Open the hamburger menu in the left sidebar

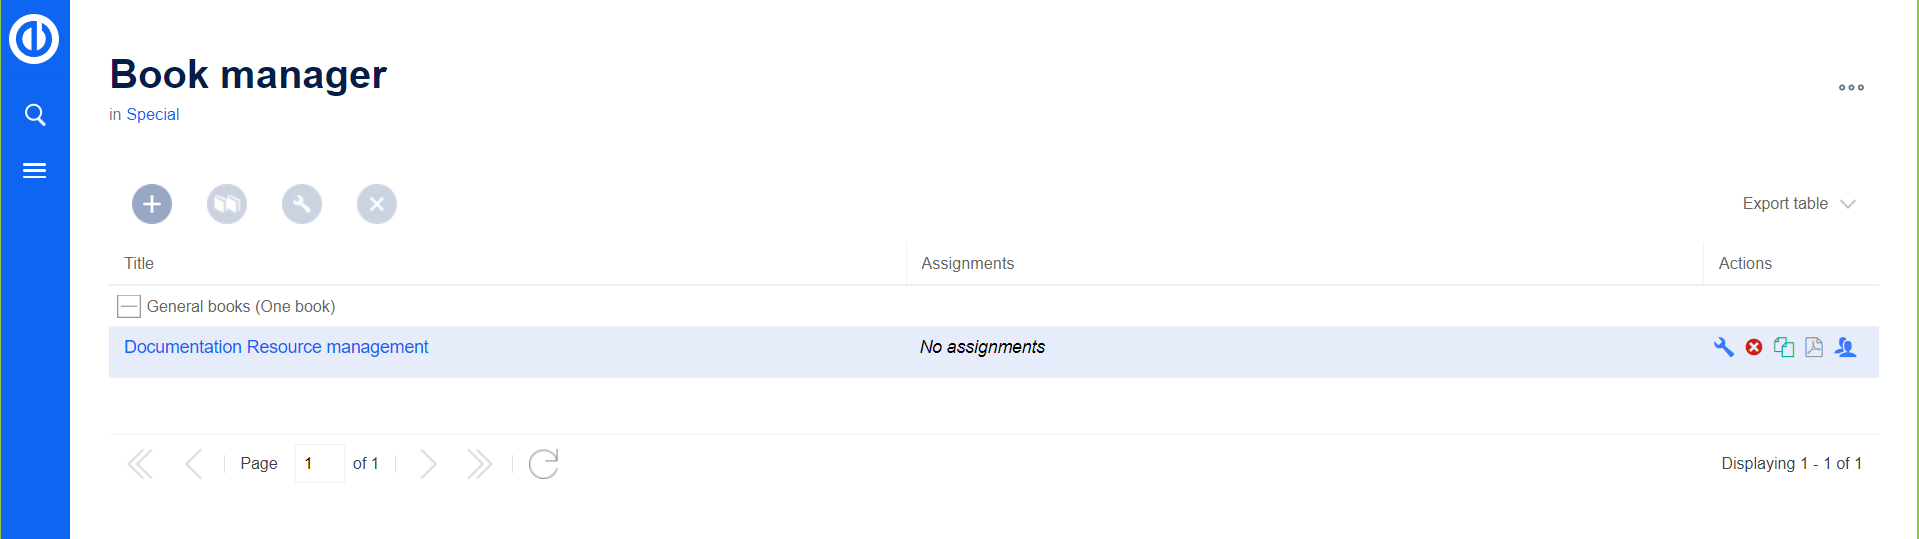point(35,171)
